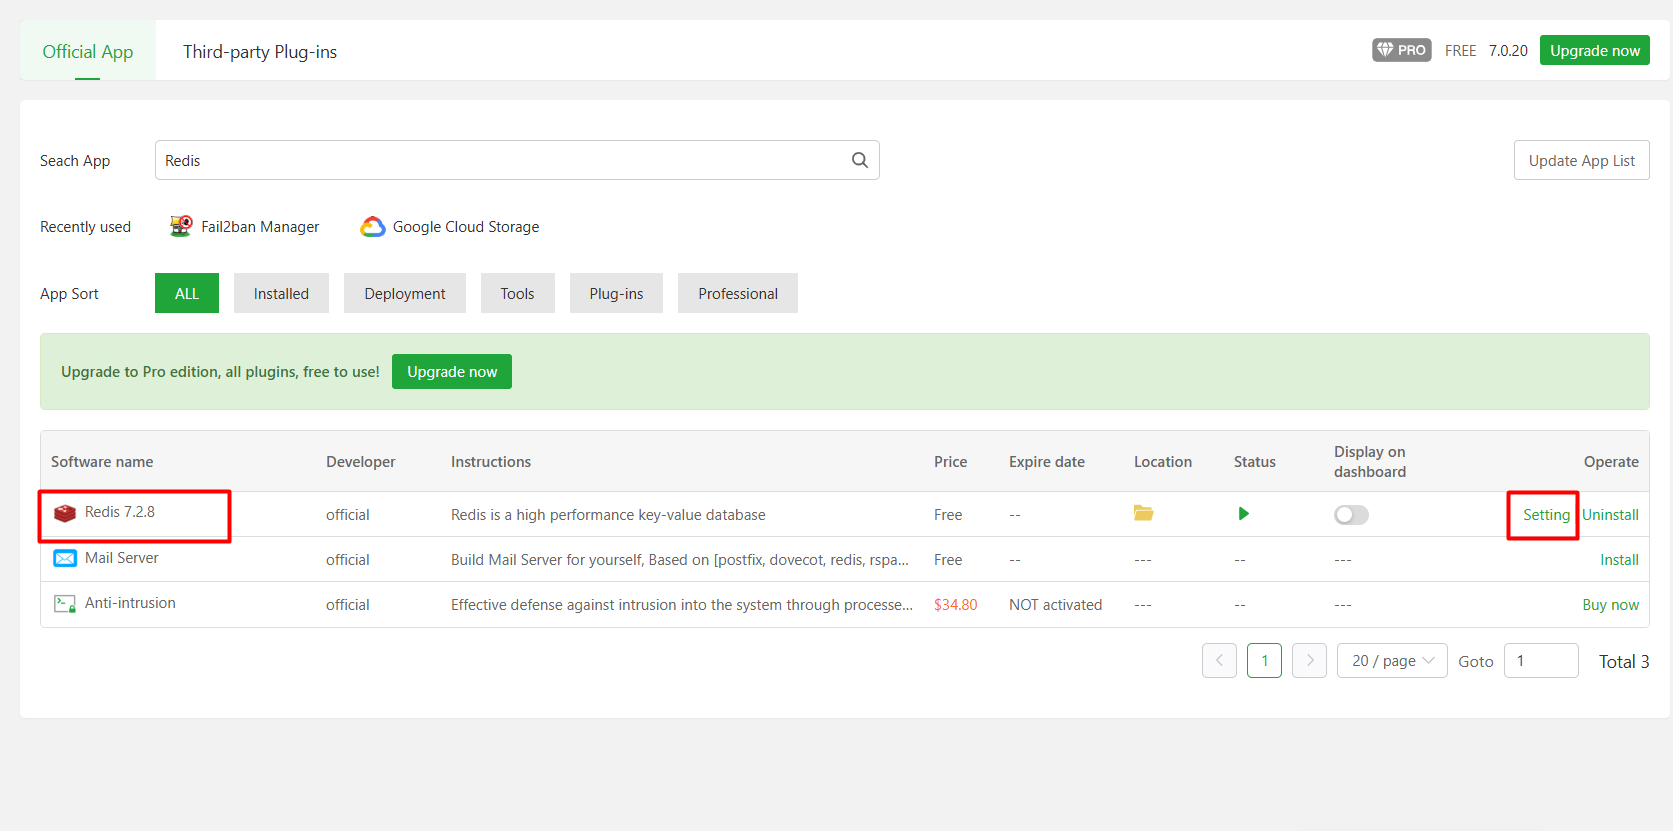Screen dimensions: 1673x831
Task: Click the version 7.0.20 text
Action: pos(1508,50)
